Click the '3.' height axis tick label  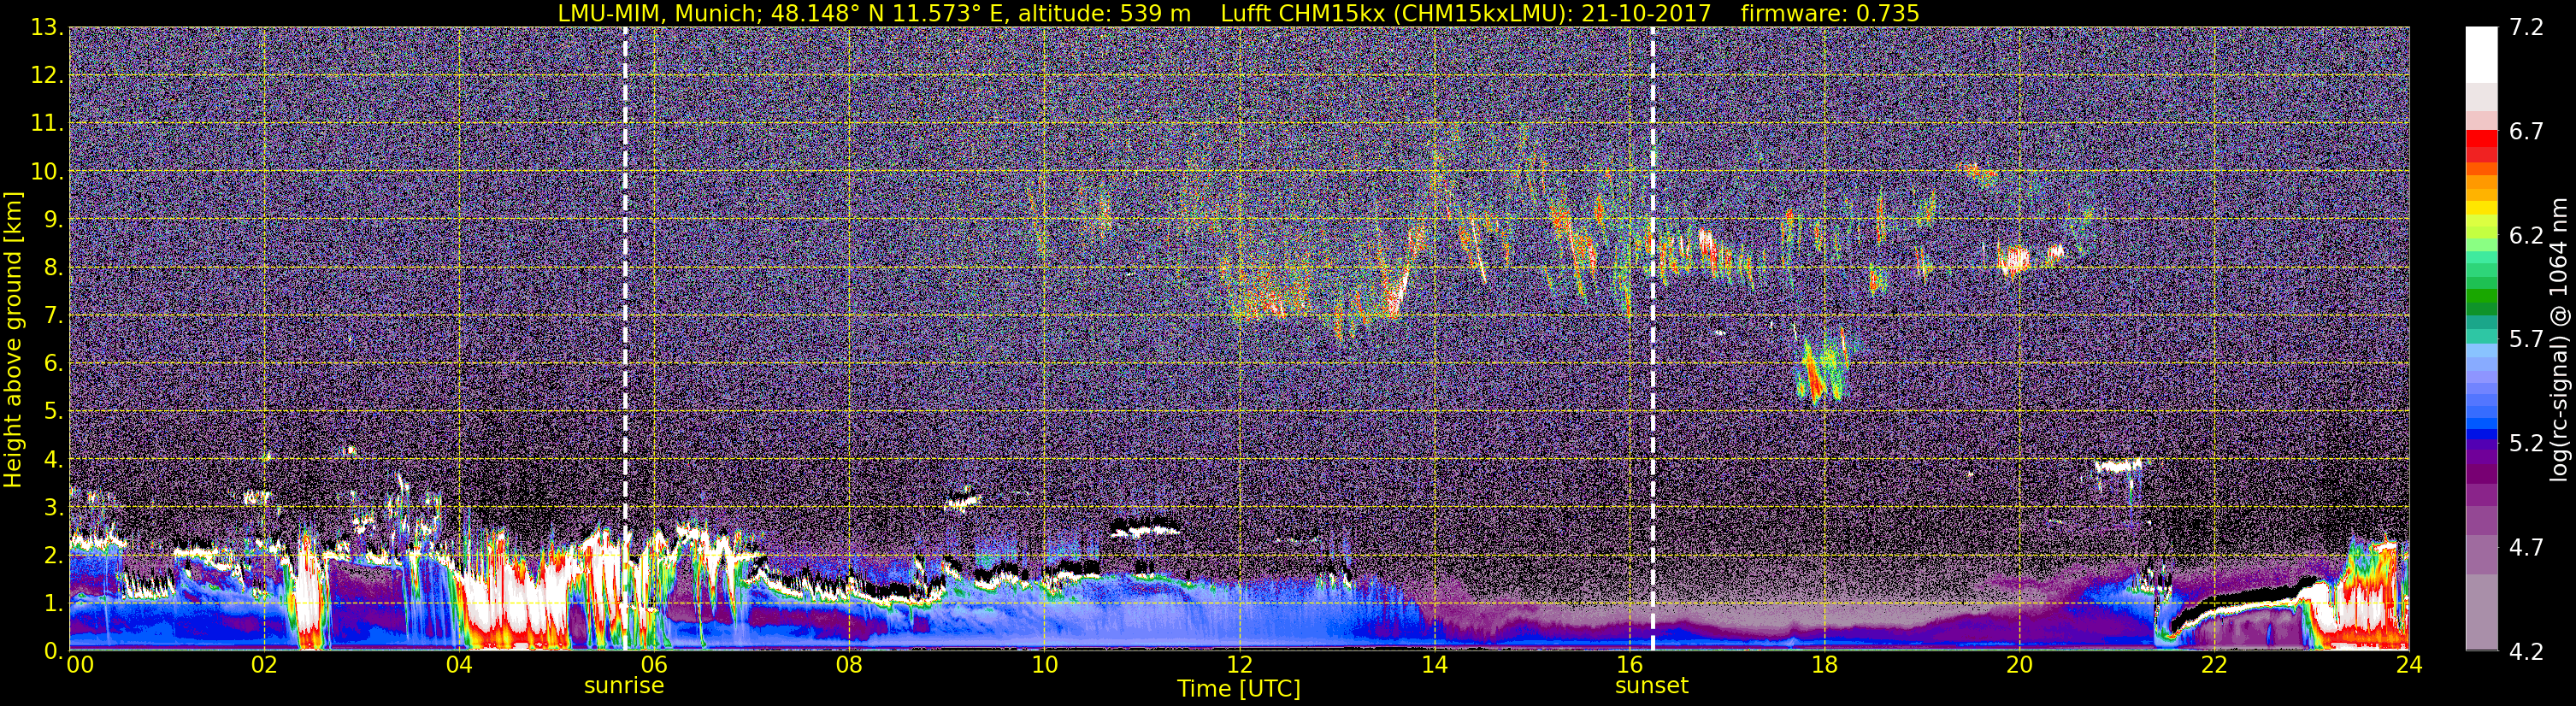click(53, 507)
